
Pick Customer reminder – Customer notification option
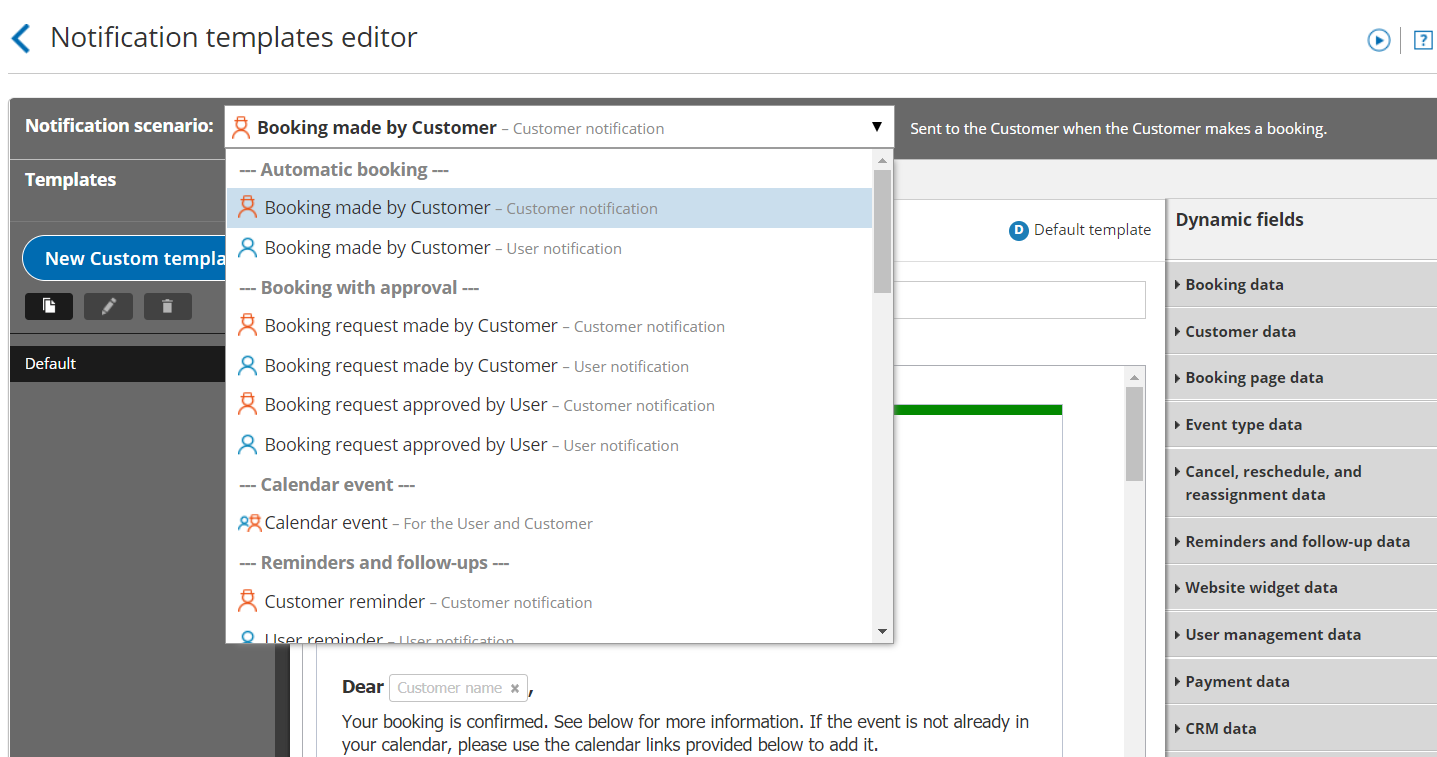tap(428, 602)
